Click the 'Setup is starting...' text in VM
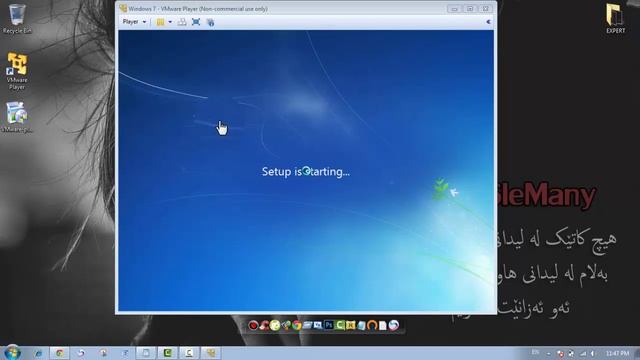Screen dimensions: 640x360 click(306, 171)
